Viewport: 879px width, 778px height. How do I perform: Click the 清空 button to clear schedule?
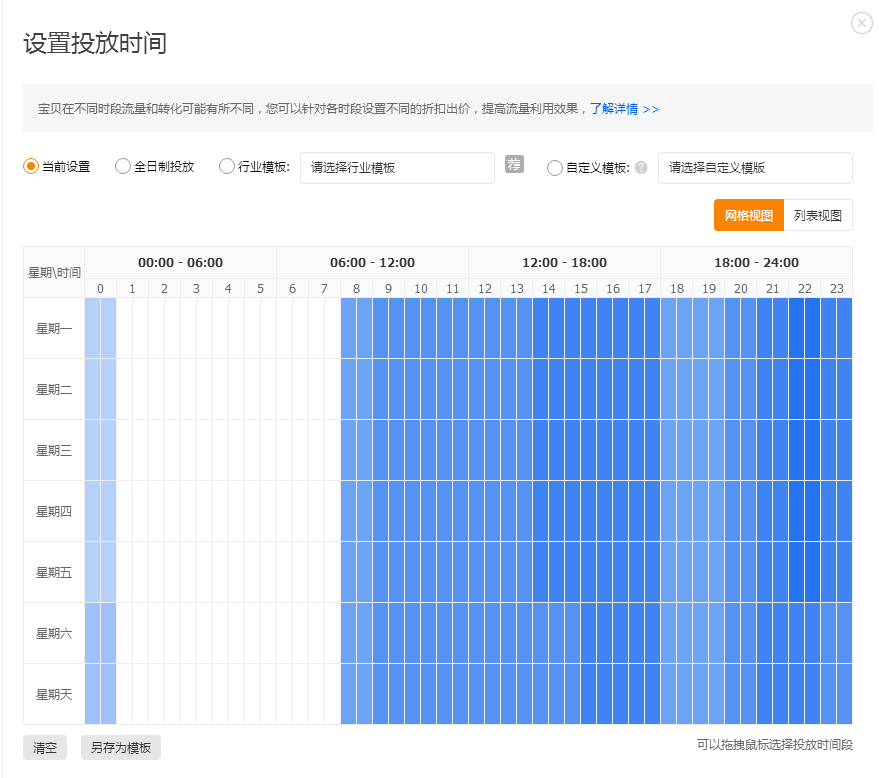(44, 747)
